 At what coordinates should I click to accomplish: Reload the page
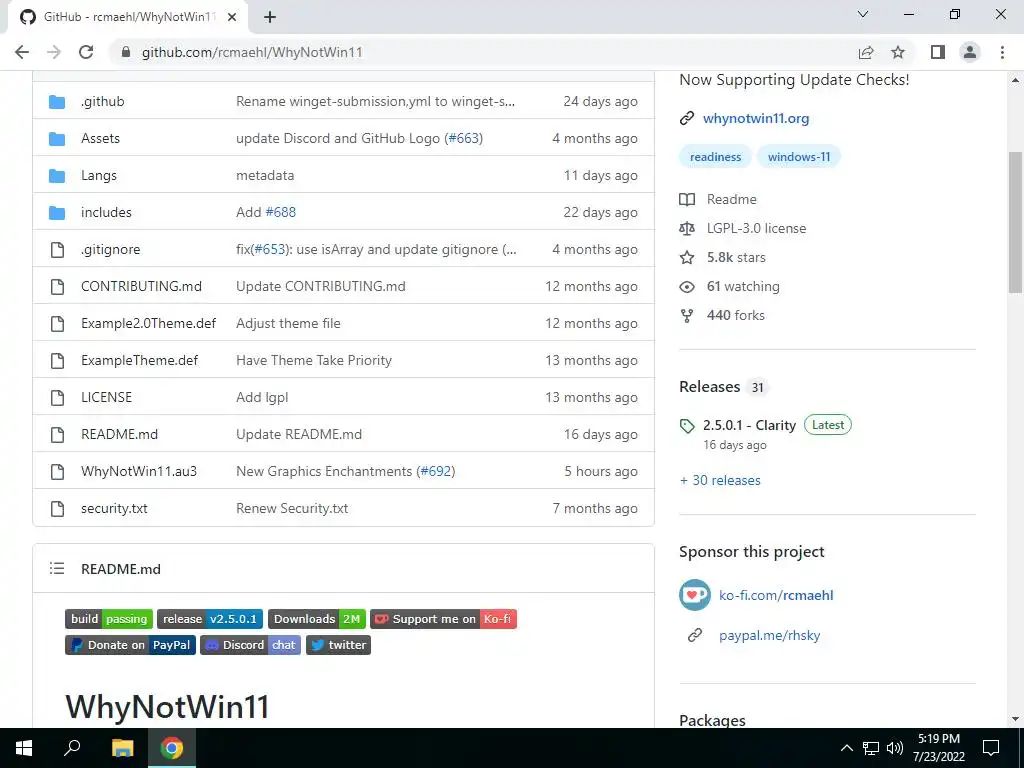coord(86,52)
